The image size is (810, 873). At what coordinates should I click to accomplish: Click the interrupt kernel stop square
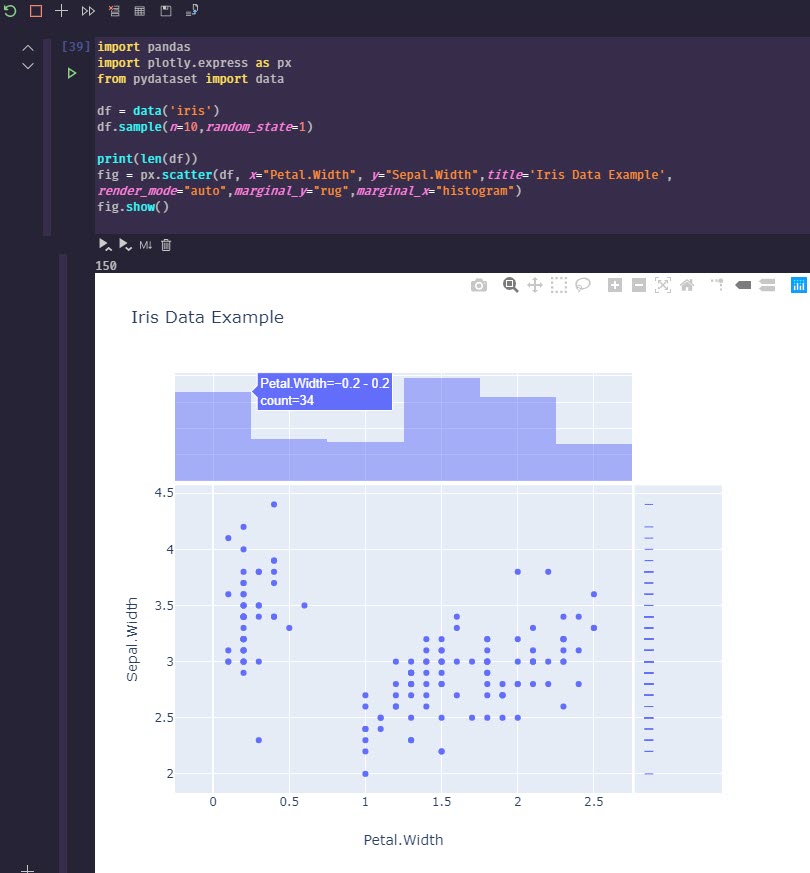tap(36, 10)
